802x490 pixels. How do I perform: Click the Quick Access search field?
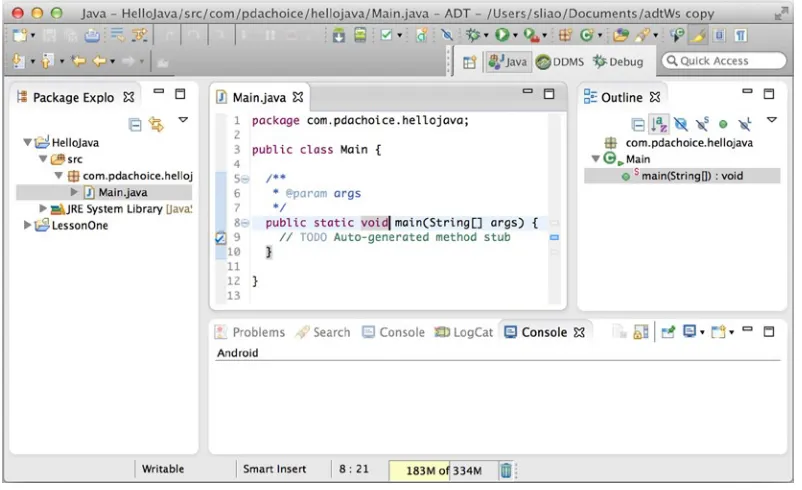pyautogui.click(x=724, y=61)
